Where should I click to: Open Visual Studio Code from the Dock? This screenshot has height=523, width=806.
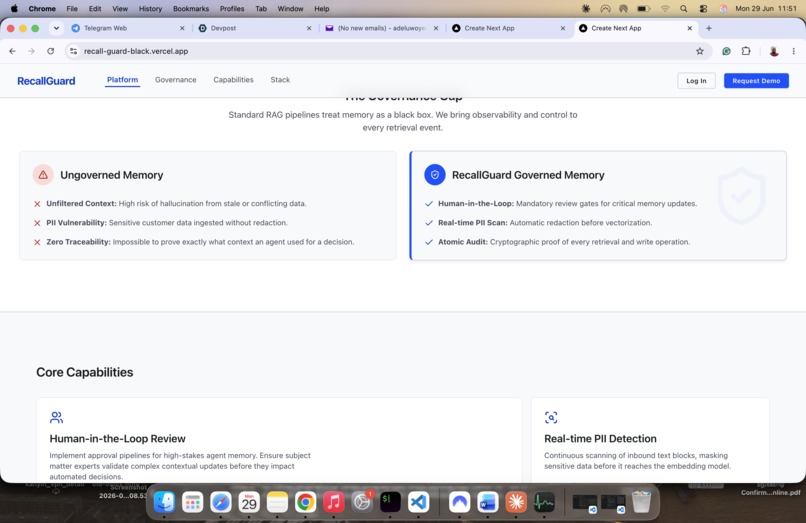418,501
